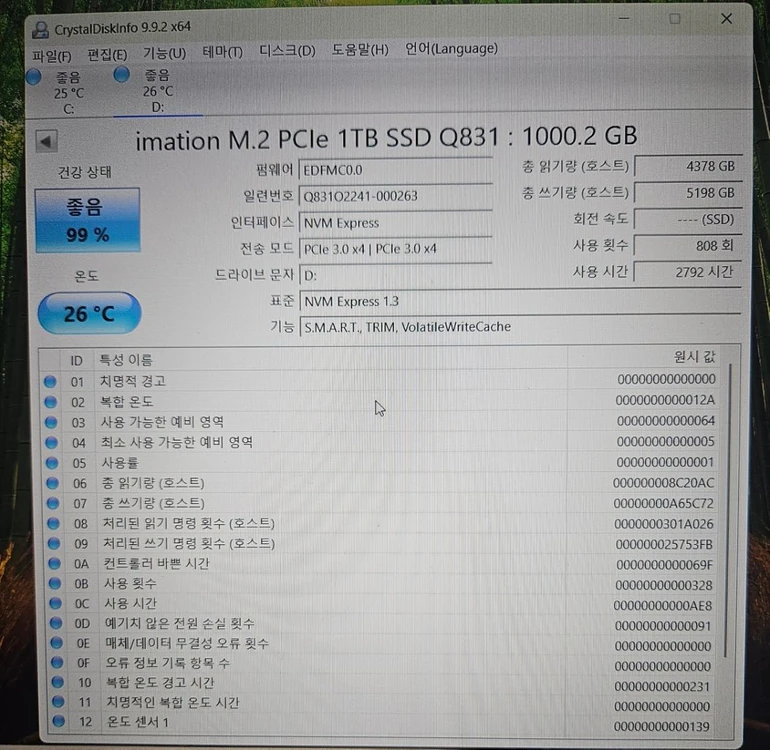The image size is (770, 750).
Task: Click raw value 0000000000231
Action: (662, 686)
